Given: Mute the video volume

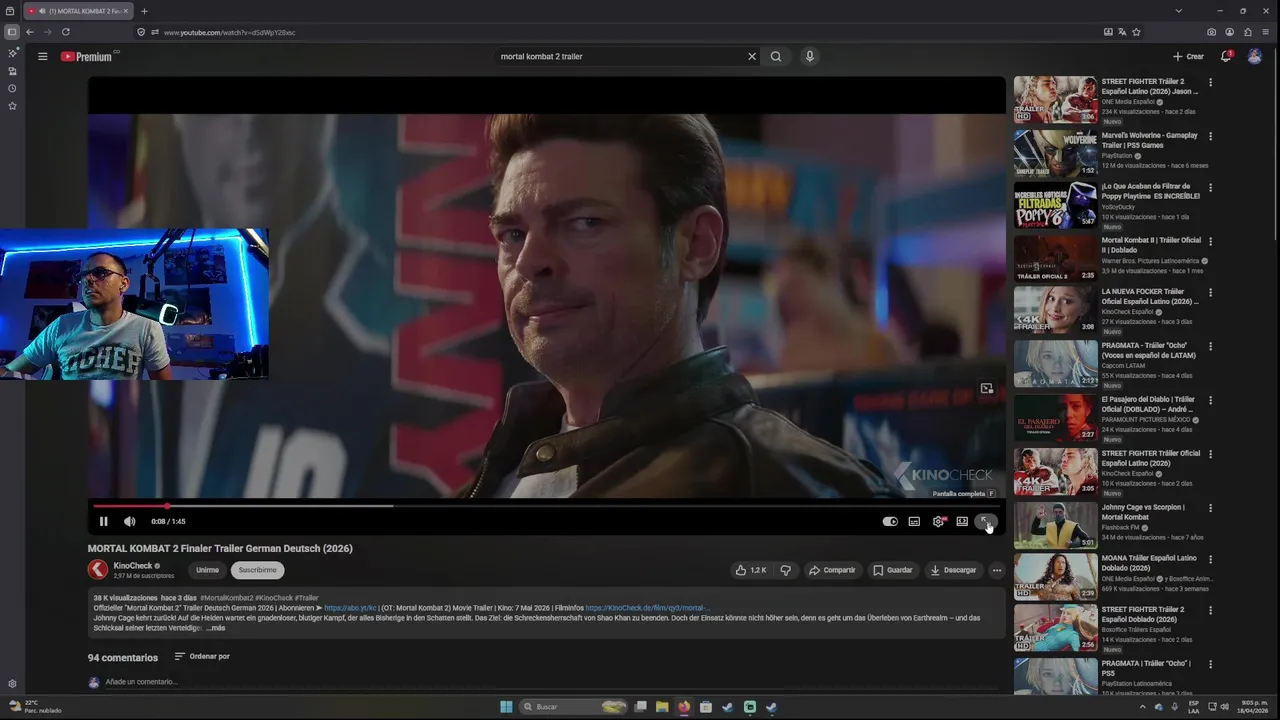Looking at the screenshot, I should pos(129,521).
